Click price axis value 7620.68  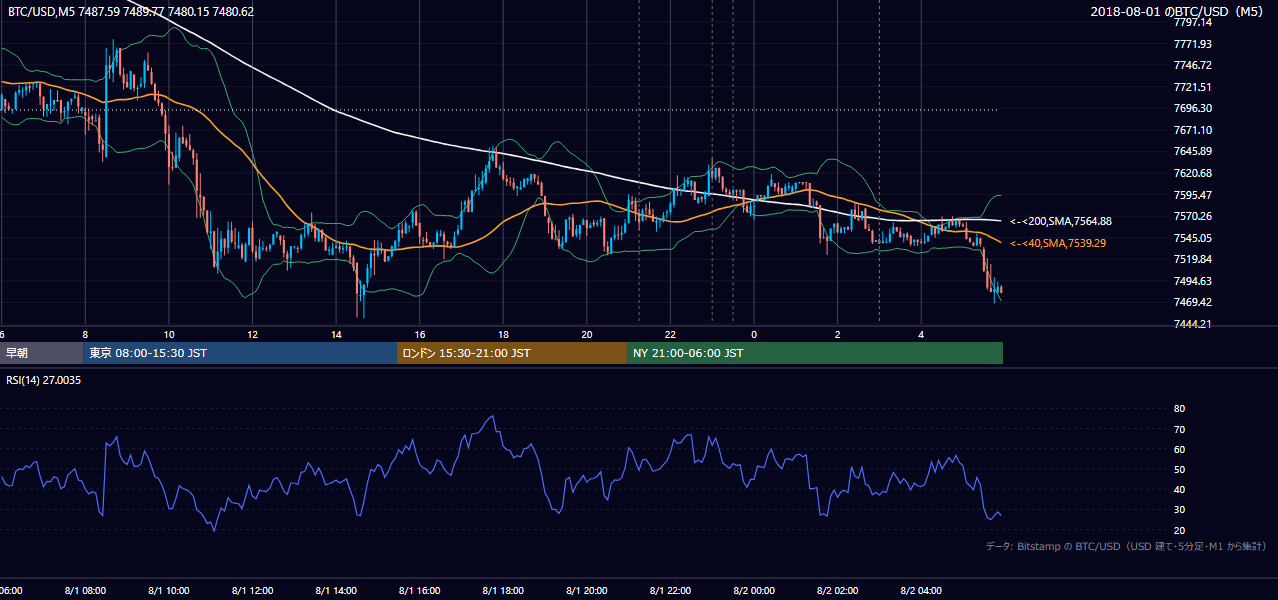[x=1193, y=173]
